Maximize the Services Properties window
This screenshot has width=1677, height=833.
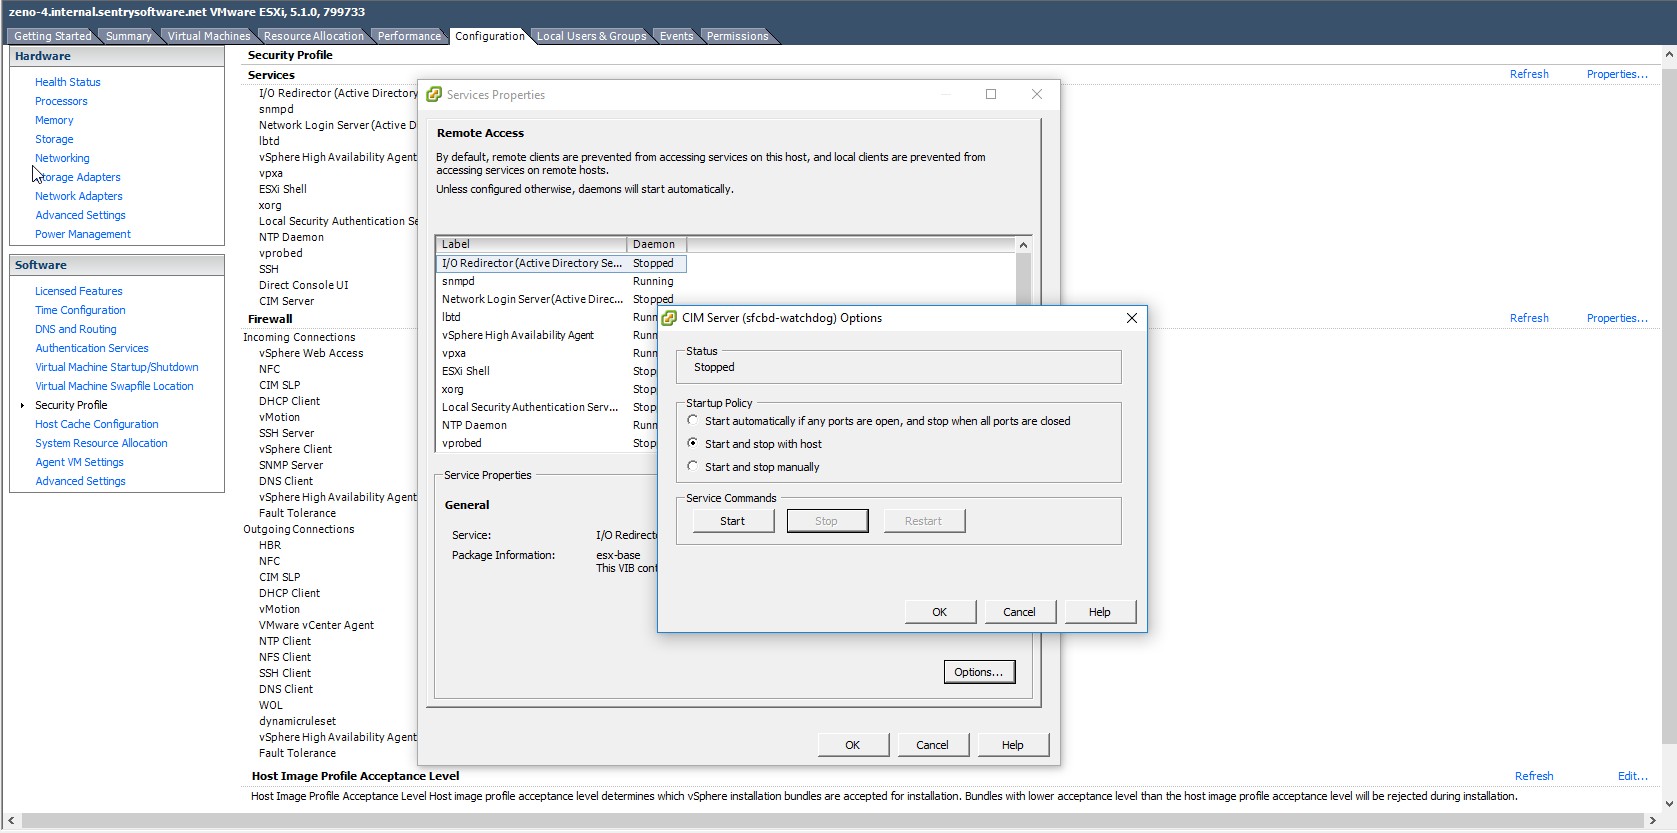tap(991, 94)
